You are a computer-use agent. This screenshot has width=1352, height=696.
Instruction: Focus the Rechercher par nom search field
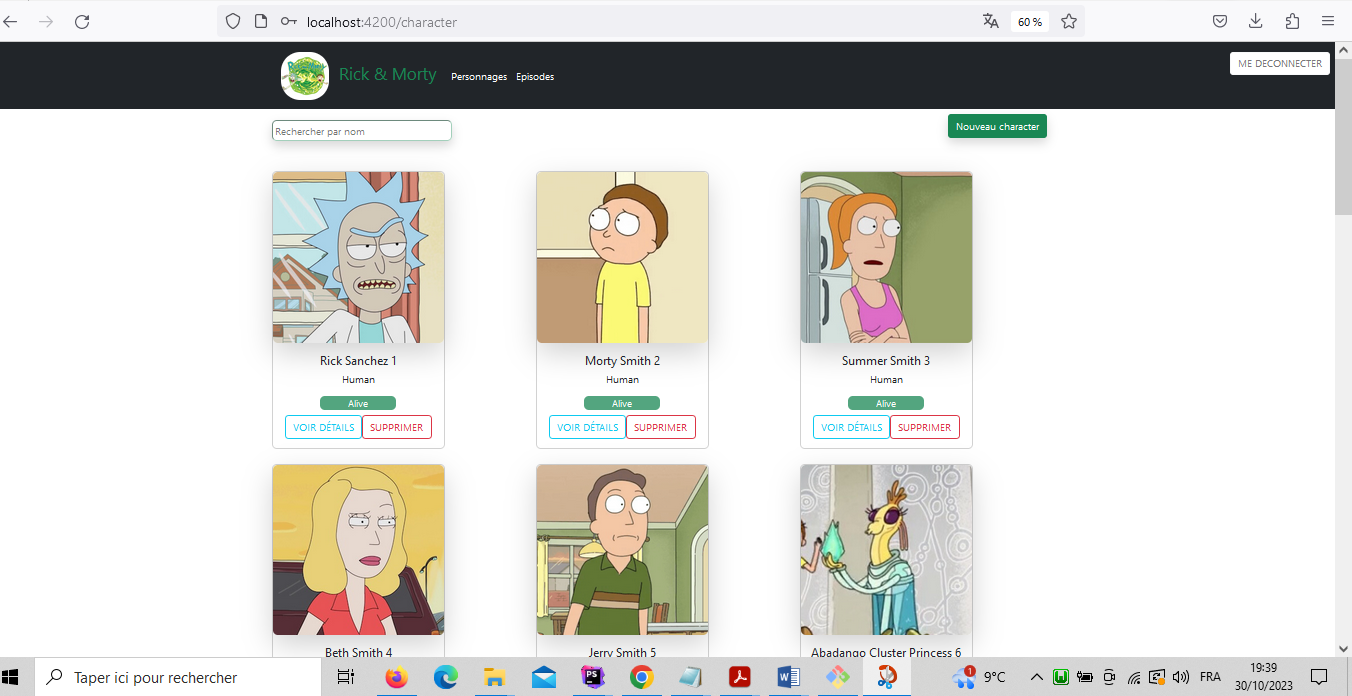tap(362, 131)
